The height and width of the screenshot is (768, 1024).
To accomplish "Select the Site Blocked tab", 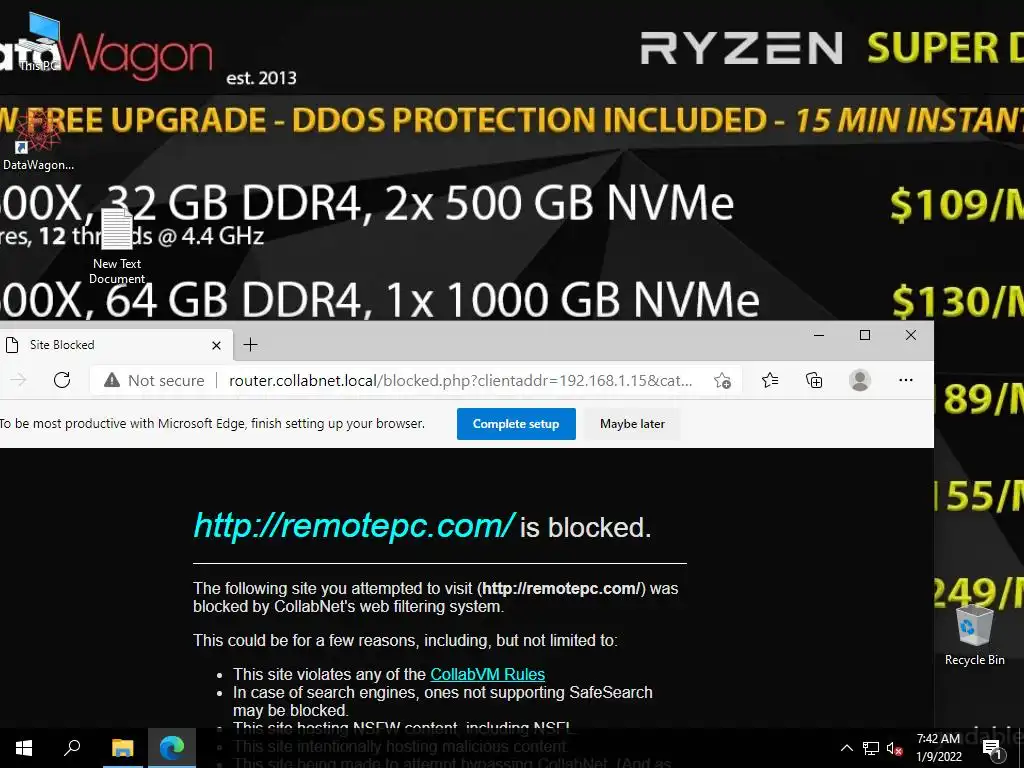I will click(x=115, y=345).
